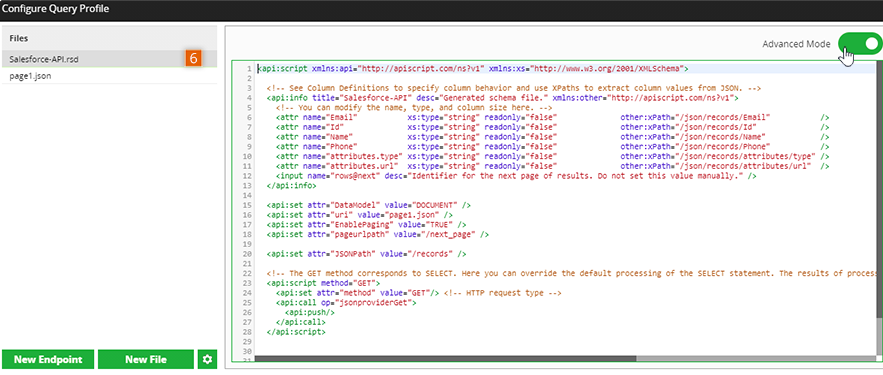Open the gear settings icon

point(207,359)
